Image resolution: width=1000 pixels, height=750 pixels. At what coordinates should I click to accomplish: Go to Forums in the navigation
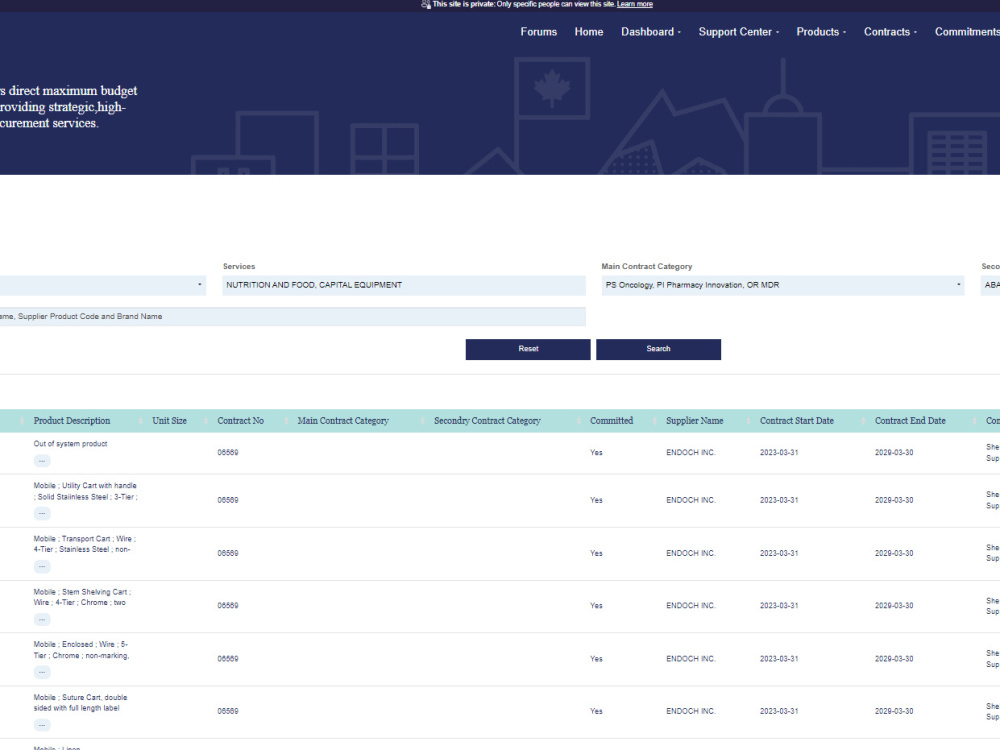pyautogui.click(x=538, y=32)
